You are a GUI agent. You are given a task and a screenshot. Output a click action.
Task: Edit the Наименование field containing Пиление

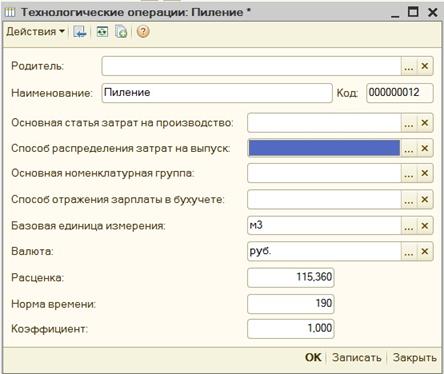tap(217, 93)
